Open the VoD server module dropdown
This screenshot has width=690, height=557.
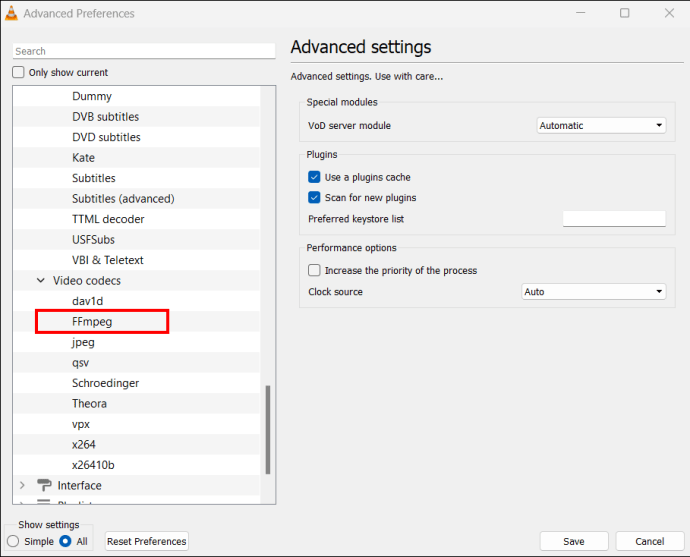coord(601,125)
